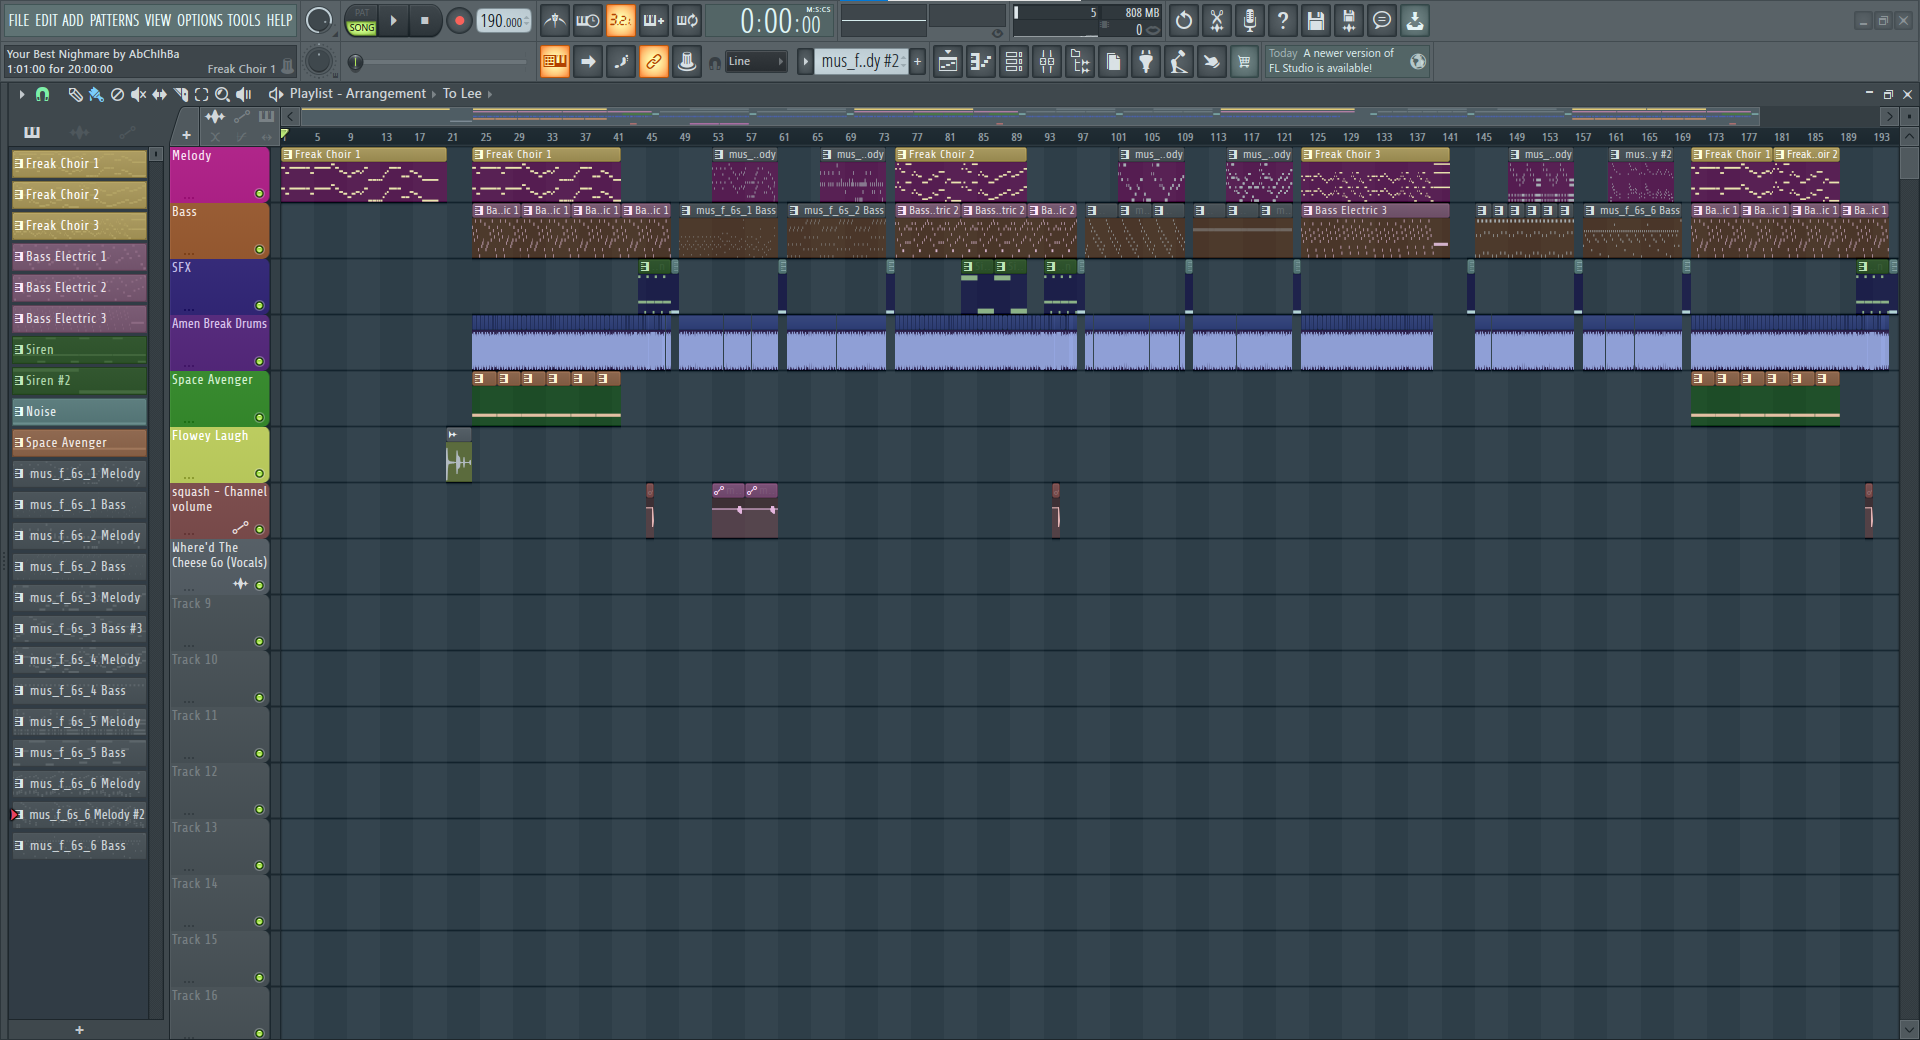Switch to SONG playback mode
1920x1040 pixels.
(361, 27)
